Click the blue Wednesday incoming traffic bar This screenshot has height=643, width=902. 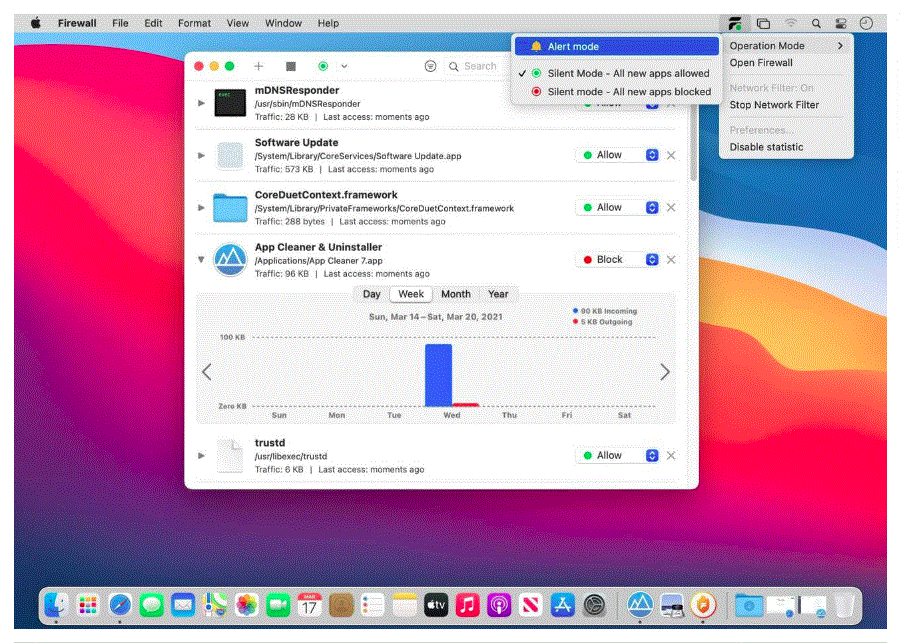coord(438,375)
